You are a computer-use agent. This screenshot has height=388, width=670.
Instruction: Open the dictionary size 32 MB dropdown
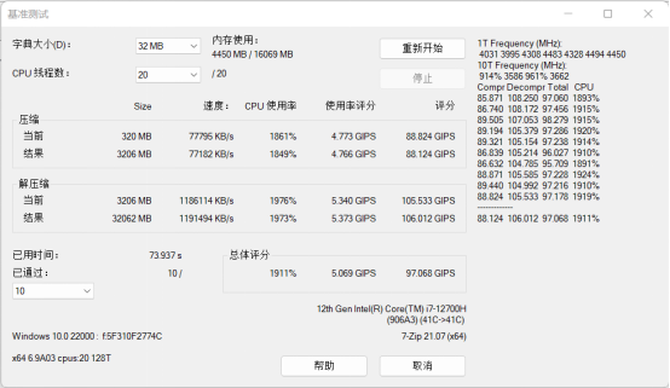(x=168, y=46)
